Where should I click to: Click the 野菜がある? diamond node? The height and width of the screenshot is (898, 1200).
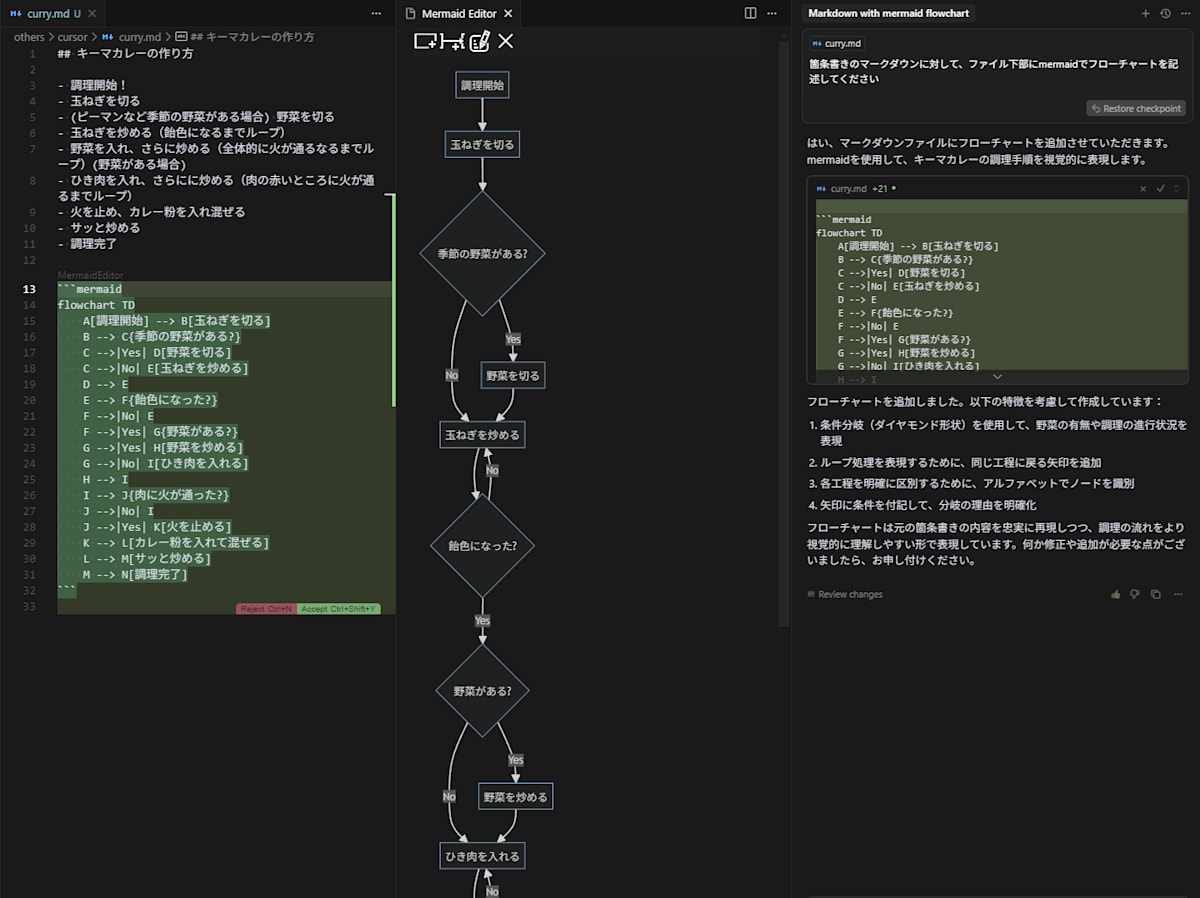482,691
